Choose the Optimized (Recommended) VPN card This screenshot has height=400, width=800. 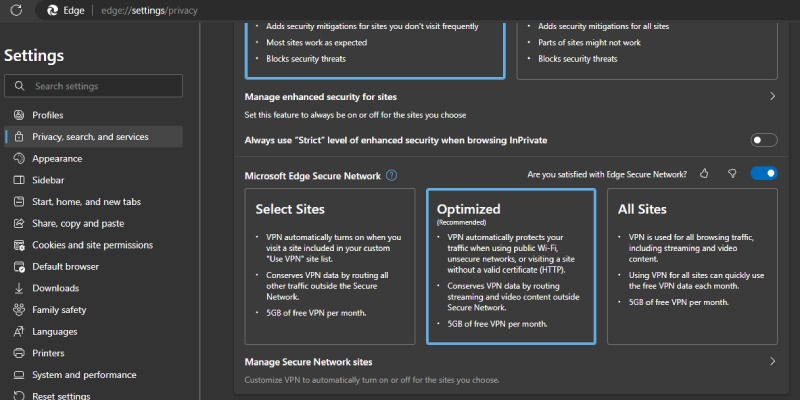(511, 266)
